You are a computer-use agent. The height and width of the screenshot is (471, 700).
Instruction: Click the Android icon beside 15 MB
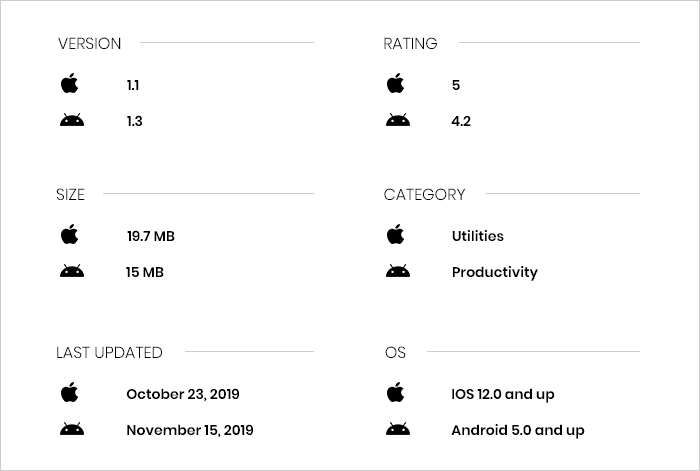coord(72,271)
